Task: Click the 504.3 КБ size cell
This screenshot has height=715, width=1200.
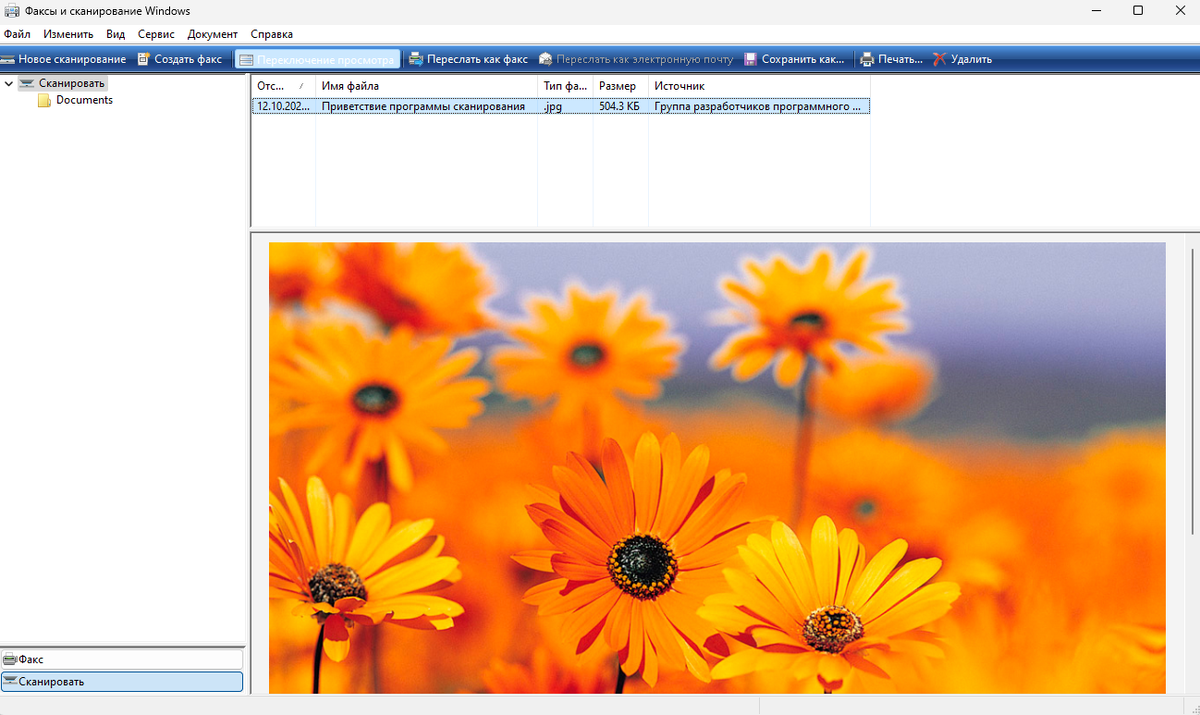Action: click(619, 106)
